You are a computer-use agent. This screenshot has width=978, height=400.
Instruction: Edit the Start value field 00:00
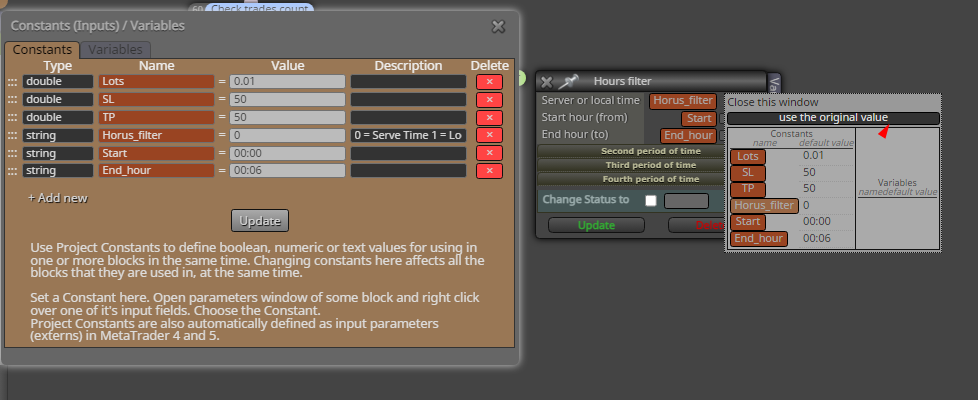[288, 154]
